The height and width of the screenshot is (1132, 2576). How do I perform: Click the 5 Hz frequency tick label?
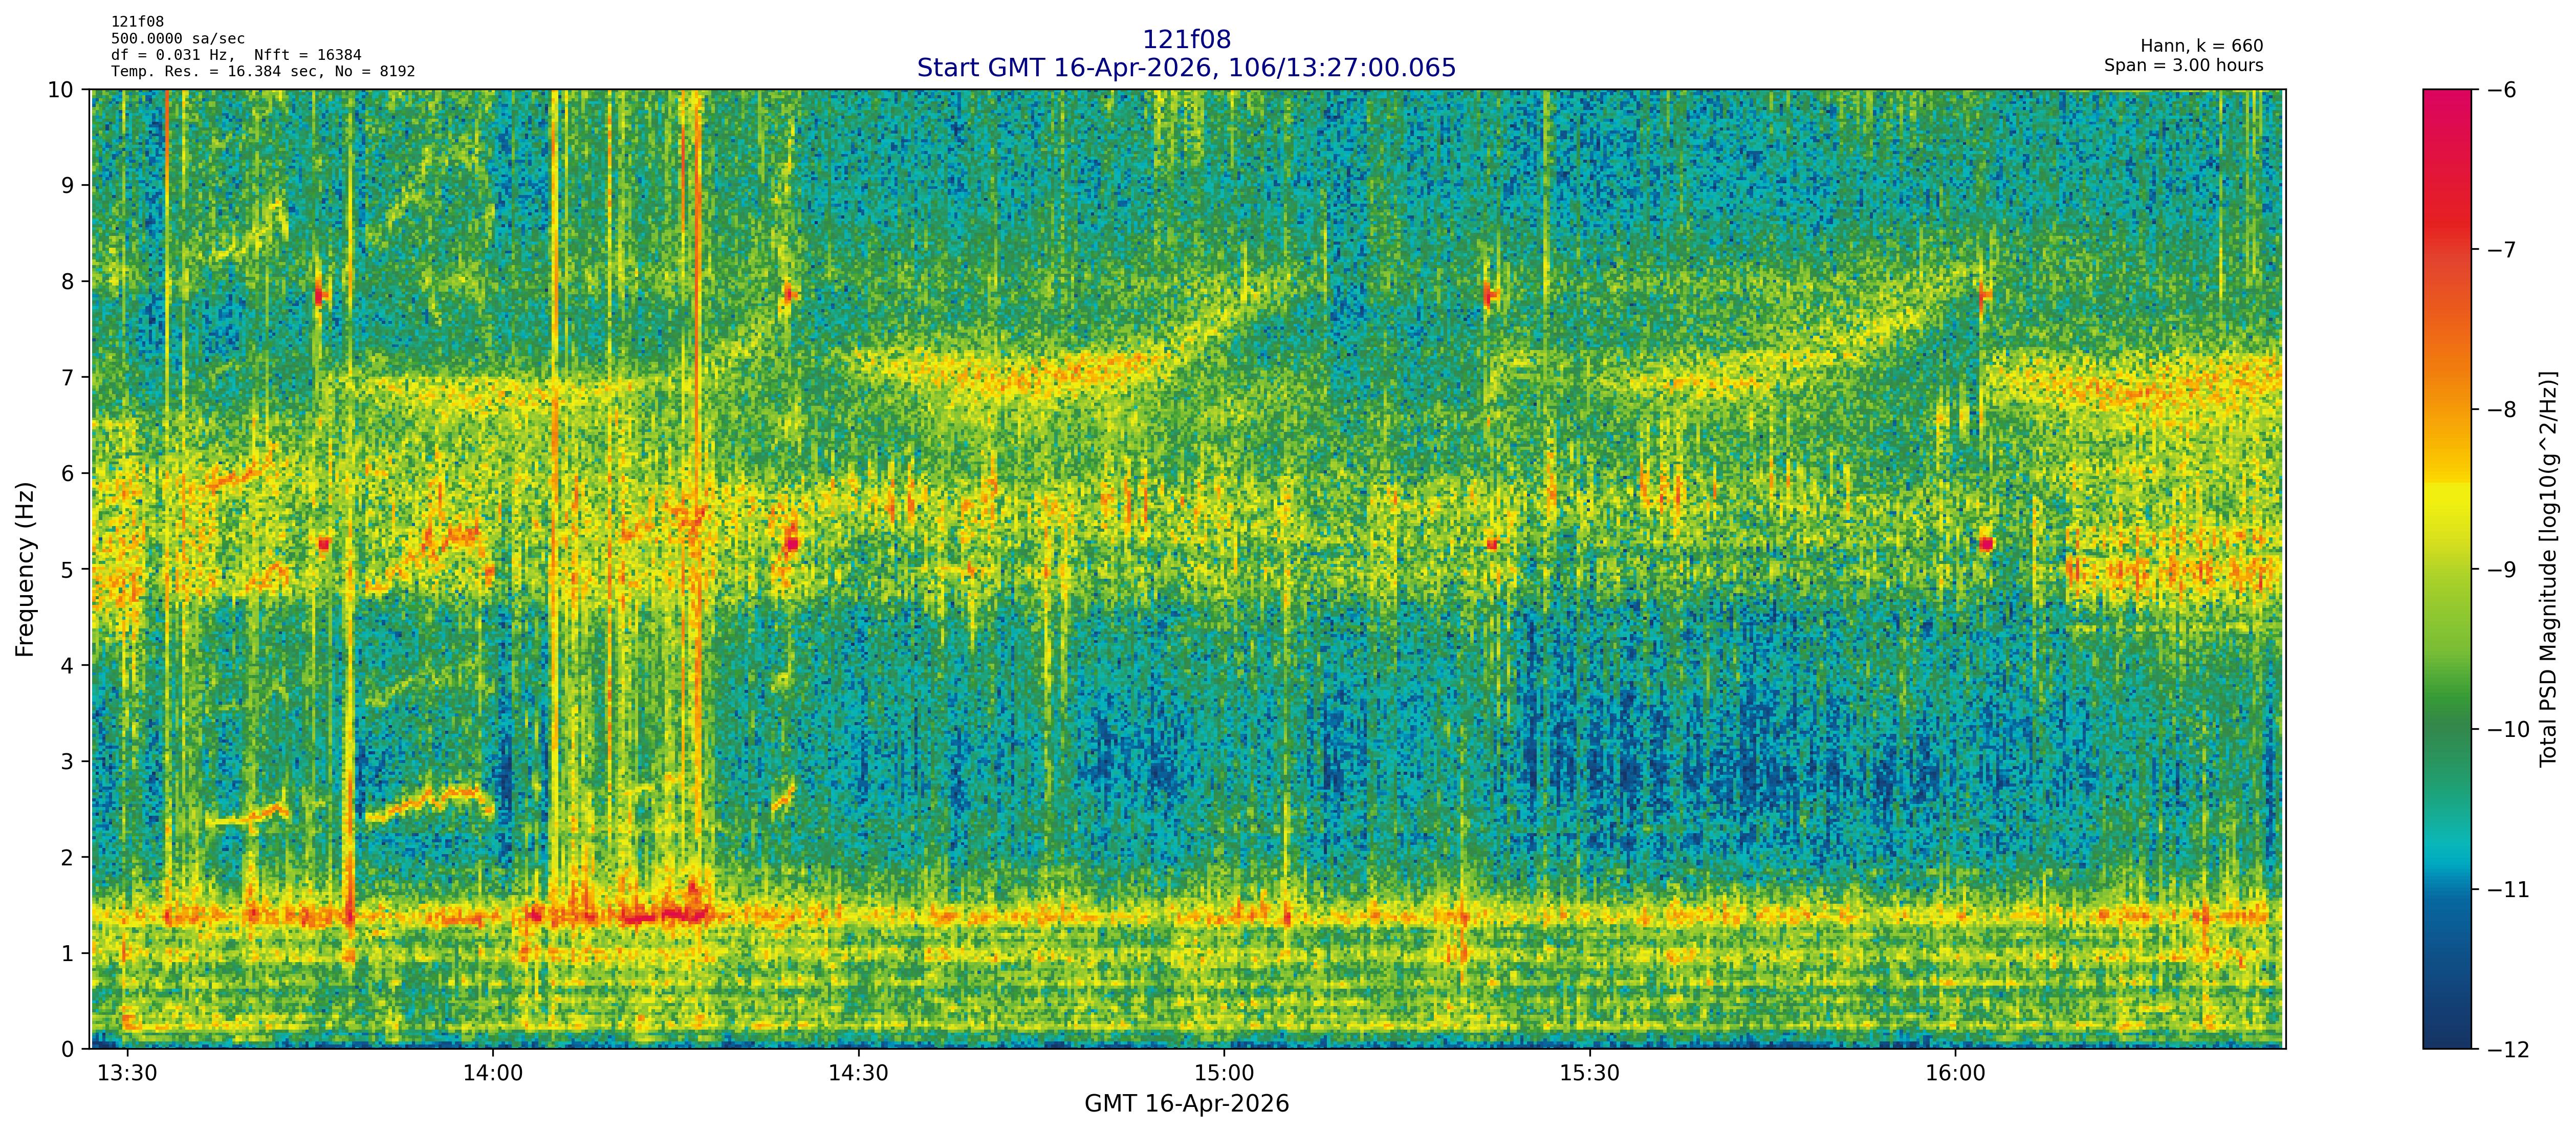[67, 570]
